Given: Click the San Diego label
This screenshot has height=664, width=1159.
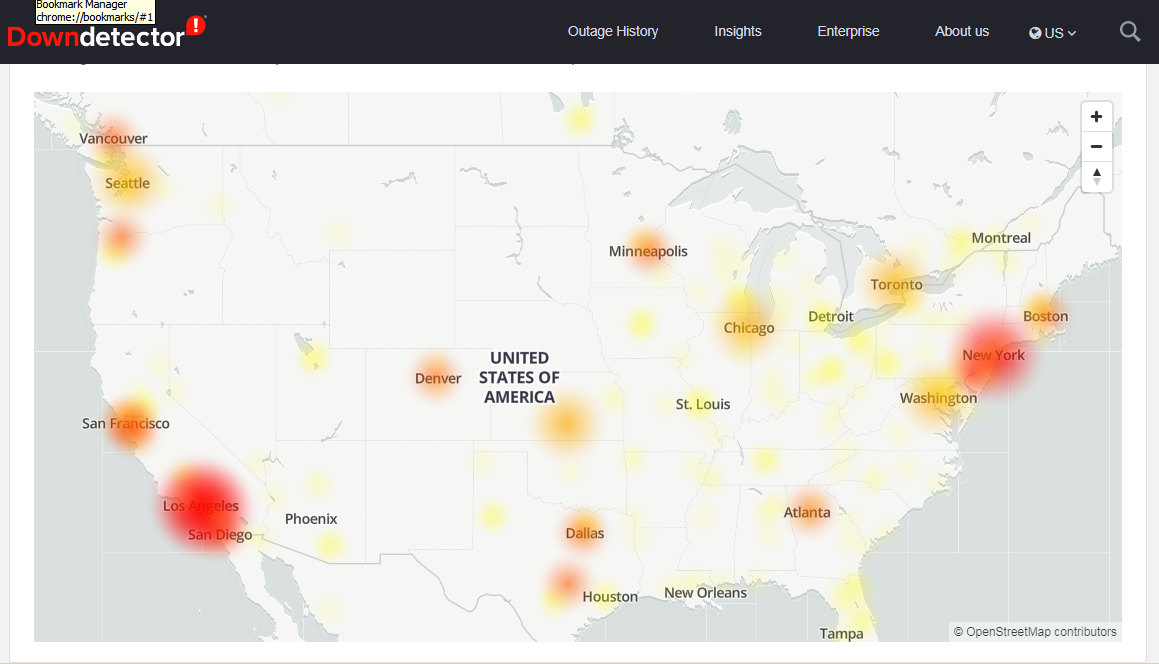Looking at the screenshot, I should click(220, 535).
